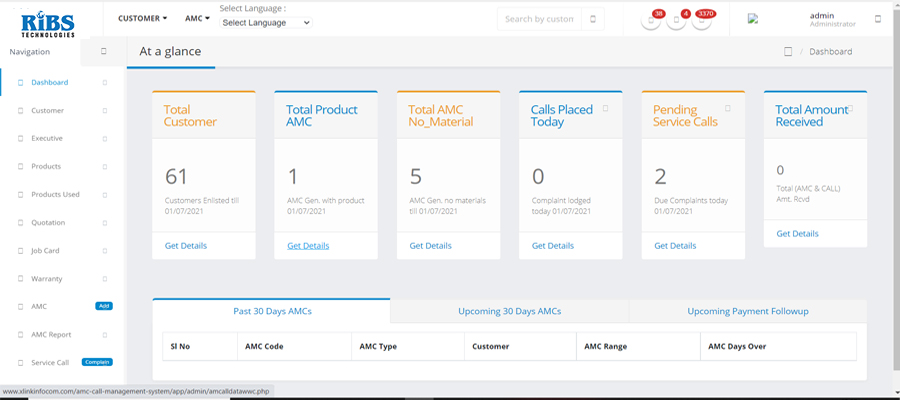Click the icon with 3370 badge

tap(702, 20)
